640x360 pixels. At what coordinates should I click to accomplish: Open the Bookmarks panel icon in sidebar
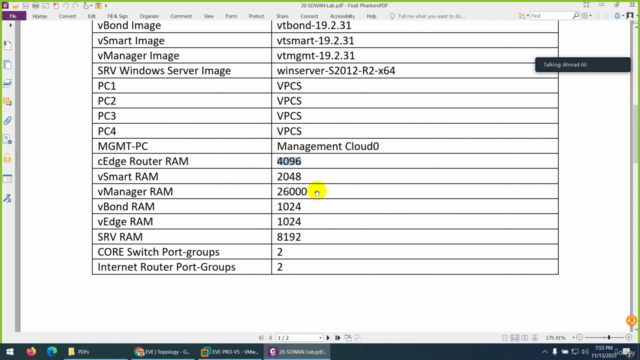pos(8,45)
